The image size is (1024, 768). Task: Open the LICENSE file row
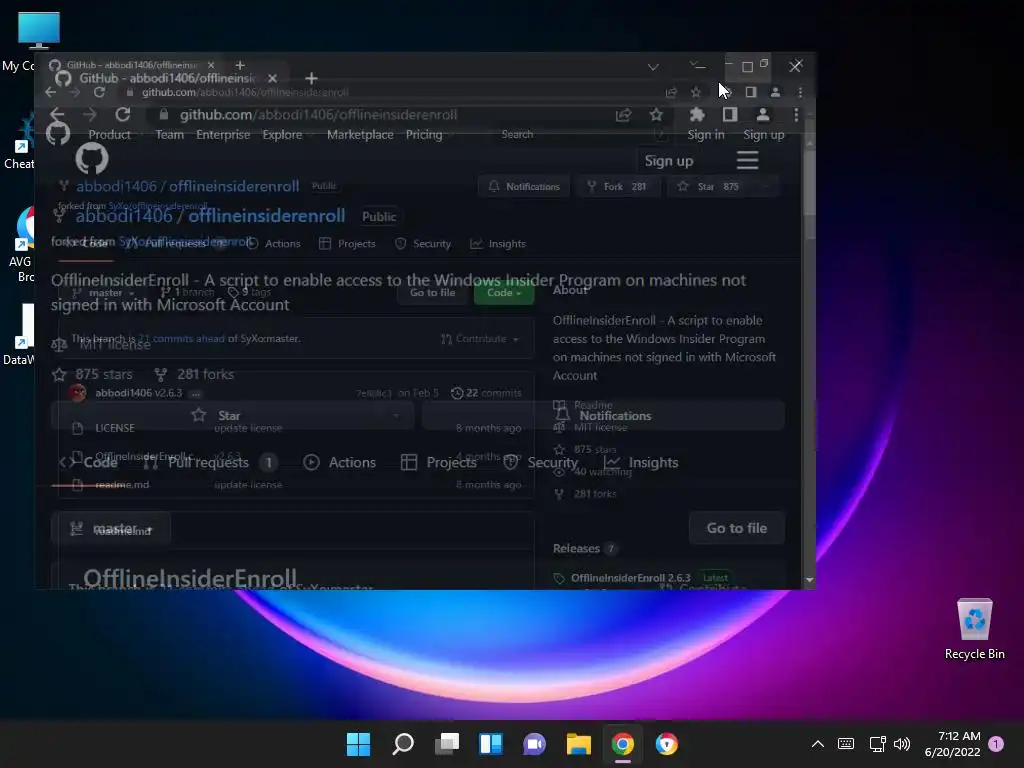coord(296,428)
